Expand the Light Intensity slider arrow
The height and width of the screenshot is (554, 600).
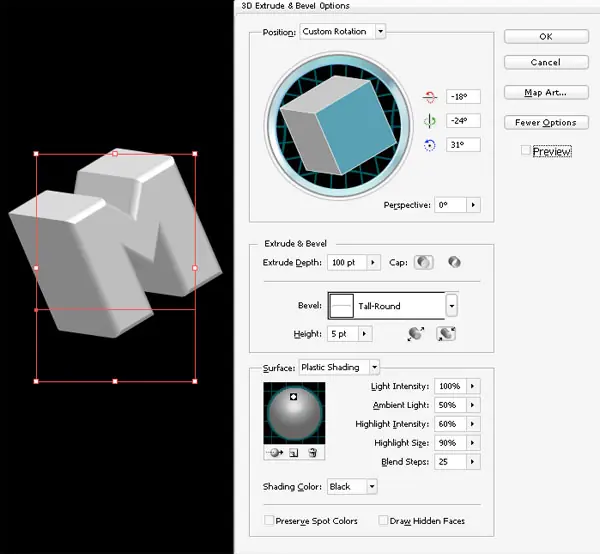point(473,386)
